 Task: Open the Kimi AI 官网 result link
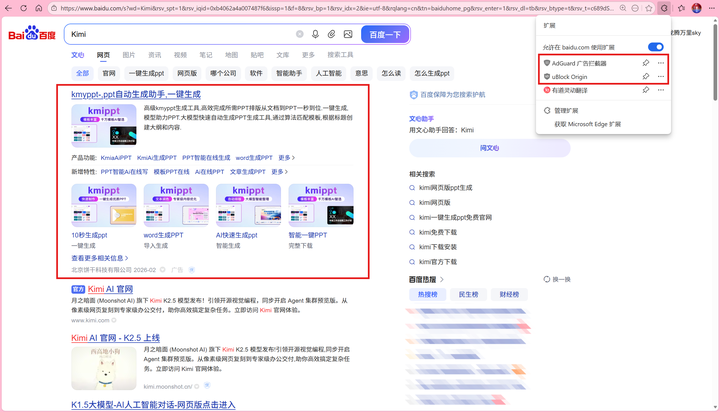(x=110, y=289)
